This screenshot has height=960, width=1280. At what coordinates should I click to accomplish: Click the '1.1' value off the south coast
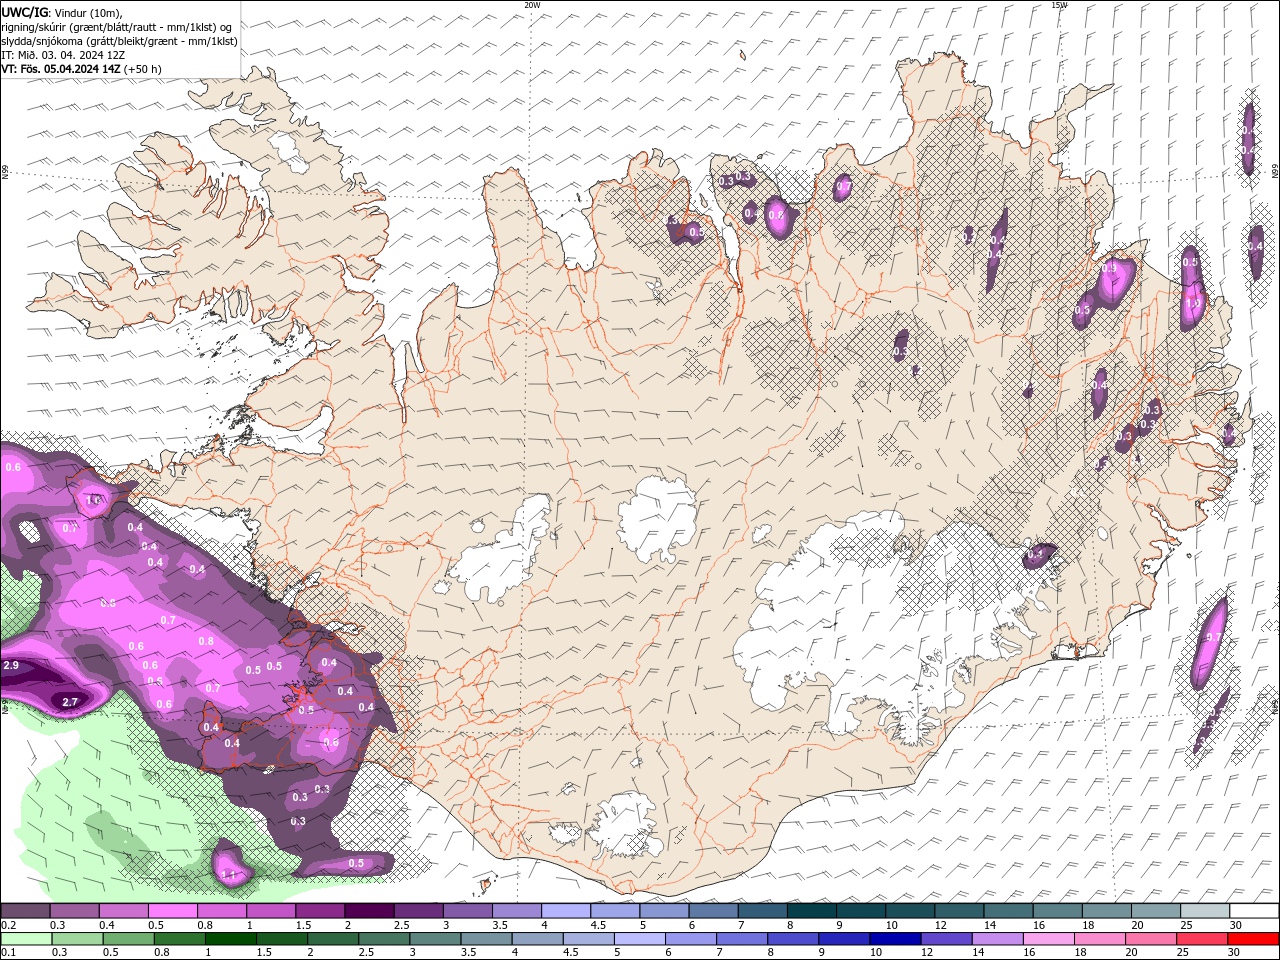click(x=229, y=875)
